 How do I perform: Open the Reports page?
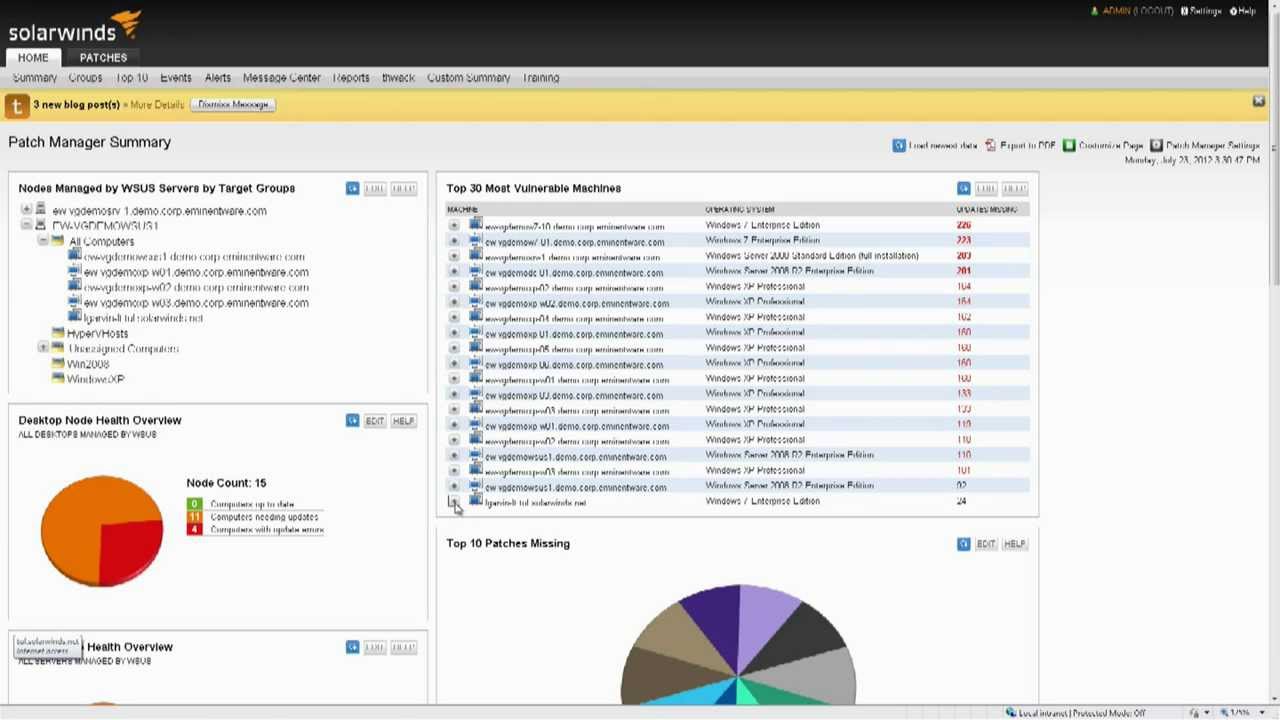coord(350,78)
